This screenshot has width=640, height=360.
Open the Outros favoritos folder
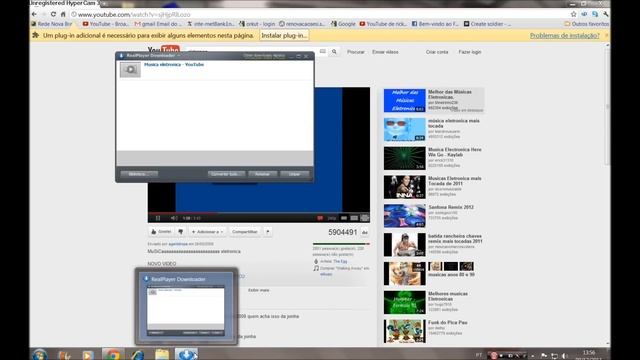(x=587, y=24)
